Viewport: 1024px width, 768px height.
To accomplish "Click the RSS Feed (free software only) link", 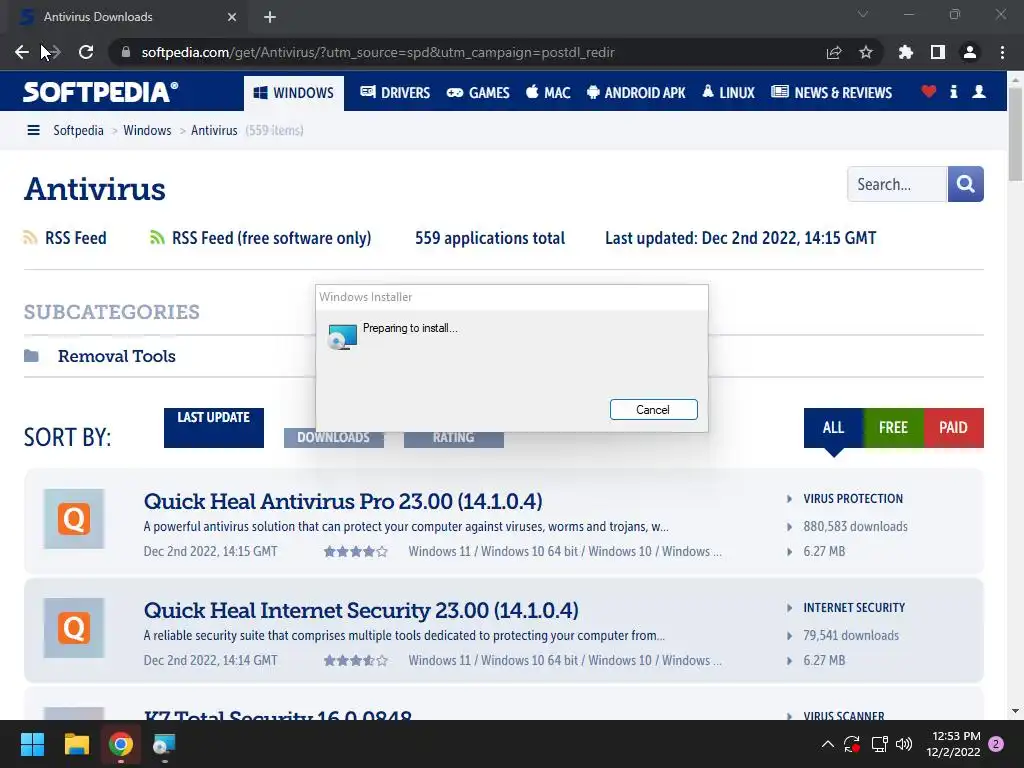I will pos(272,238).
